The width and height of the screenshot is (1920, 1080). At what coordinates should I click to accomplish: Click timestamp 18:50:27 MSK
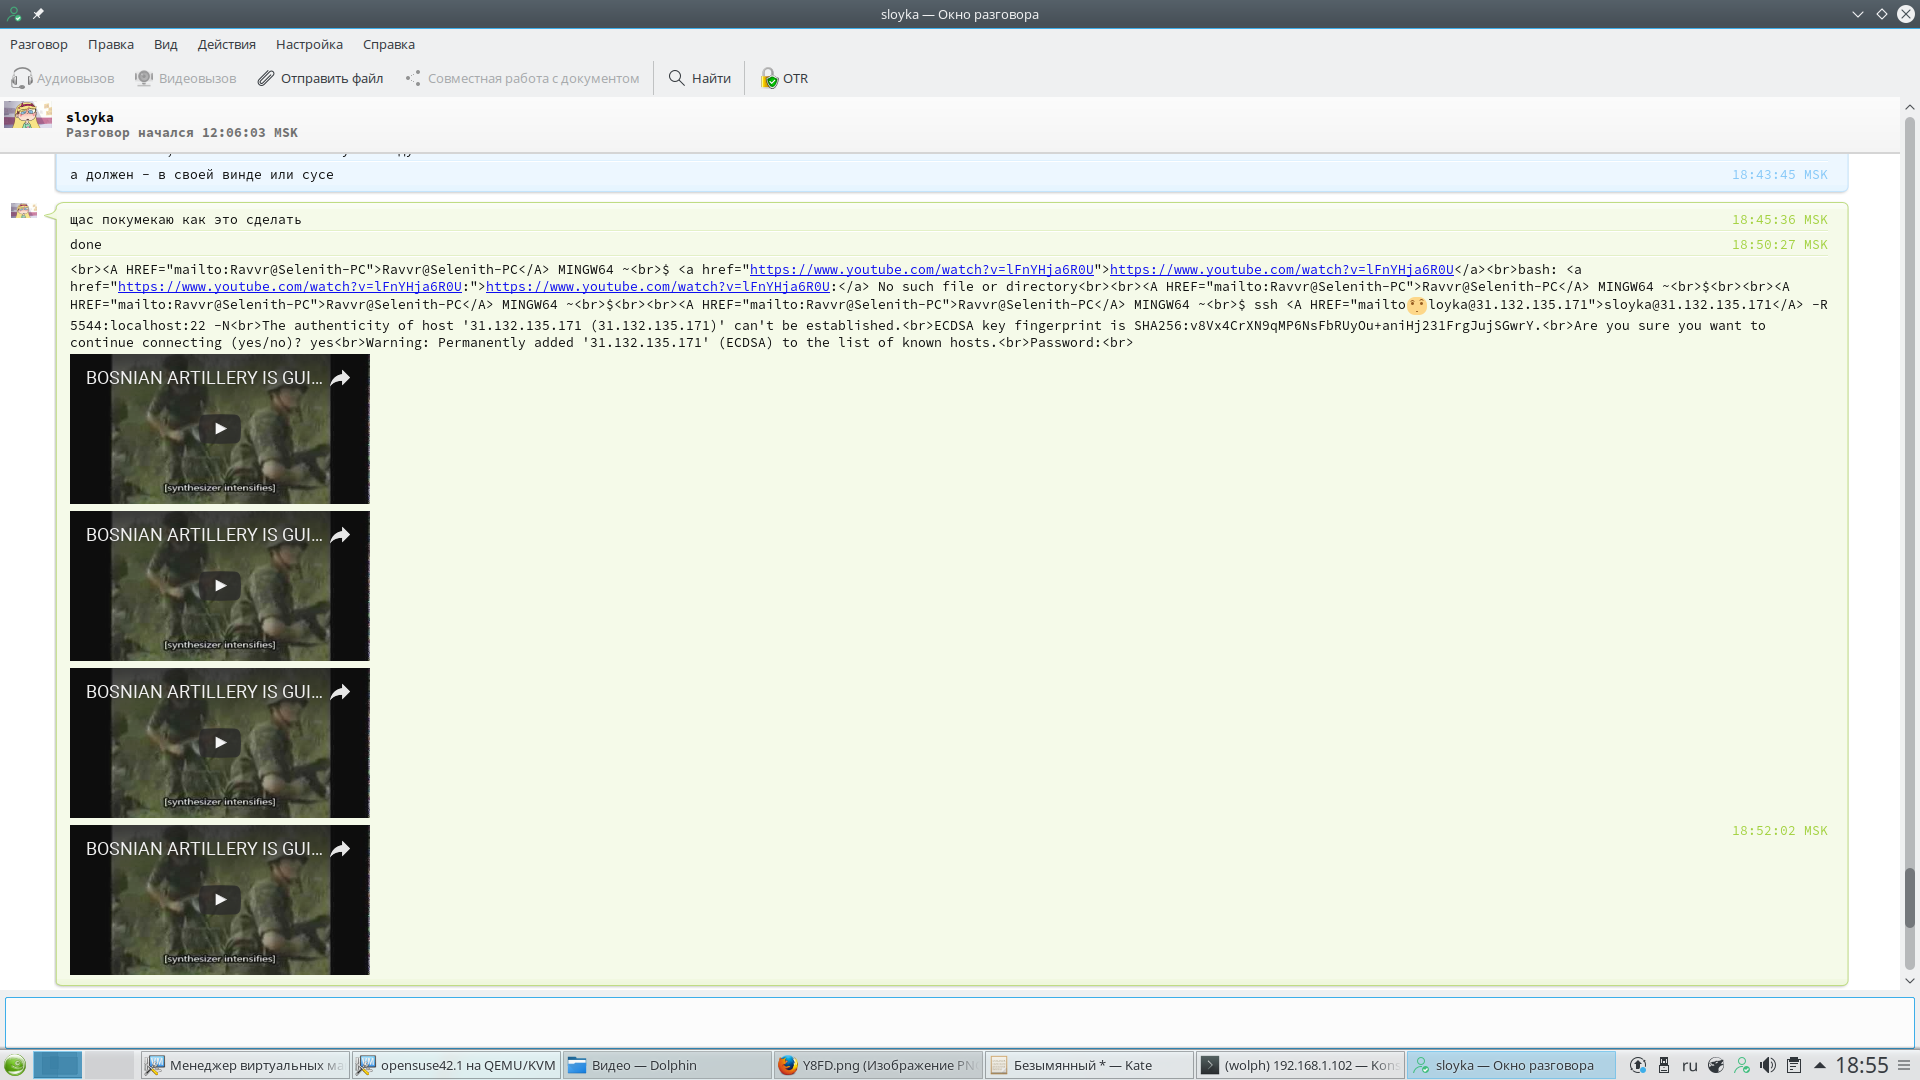click(1780, 245)
